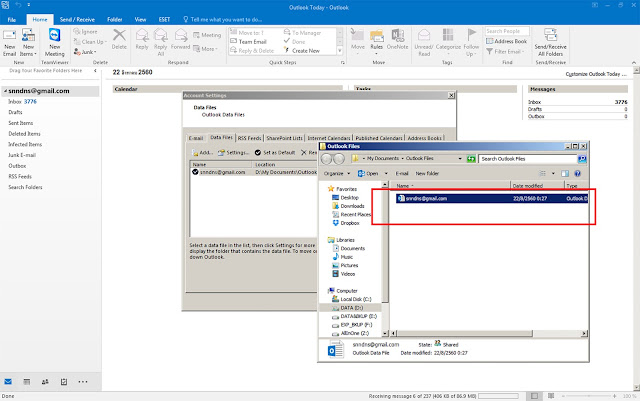
Task: Switch to the Send / Receive ribbon tab
Action: click(x=77, y=20)
